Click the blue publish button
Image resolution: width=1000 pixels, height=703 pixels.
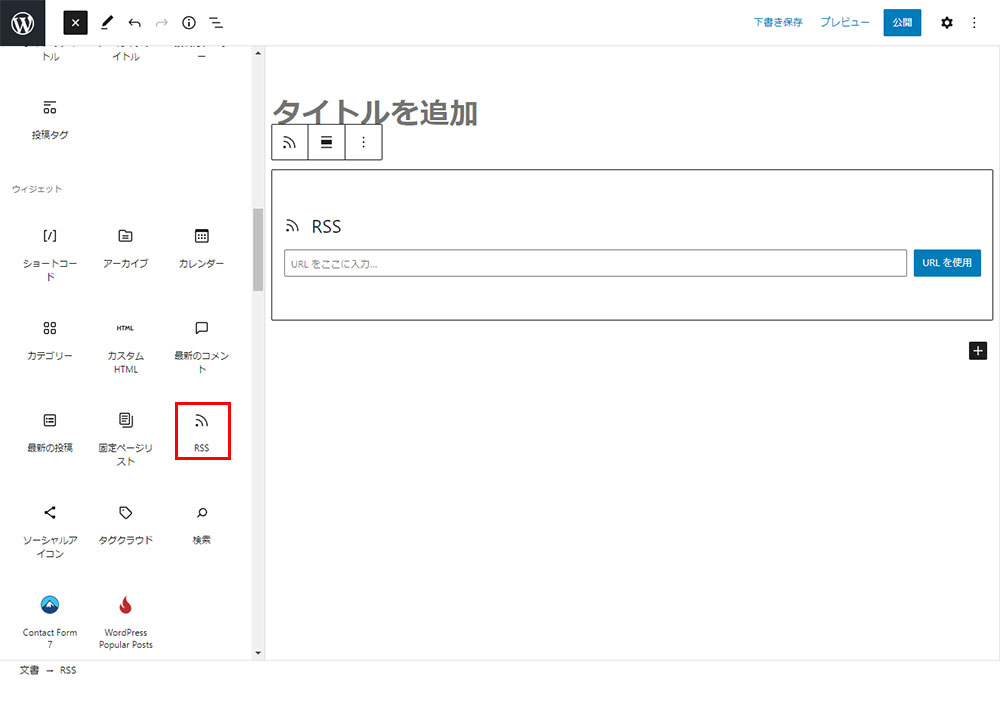[x=902, y=22]
